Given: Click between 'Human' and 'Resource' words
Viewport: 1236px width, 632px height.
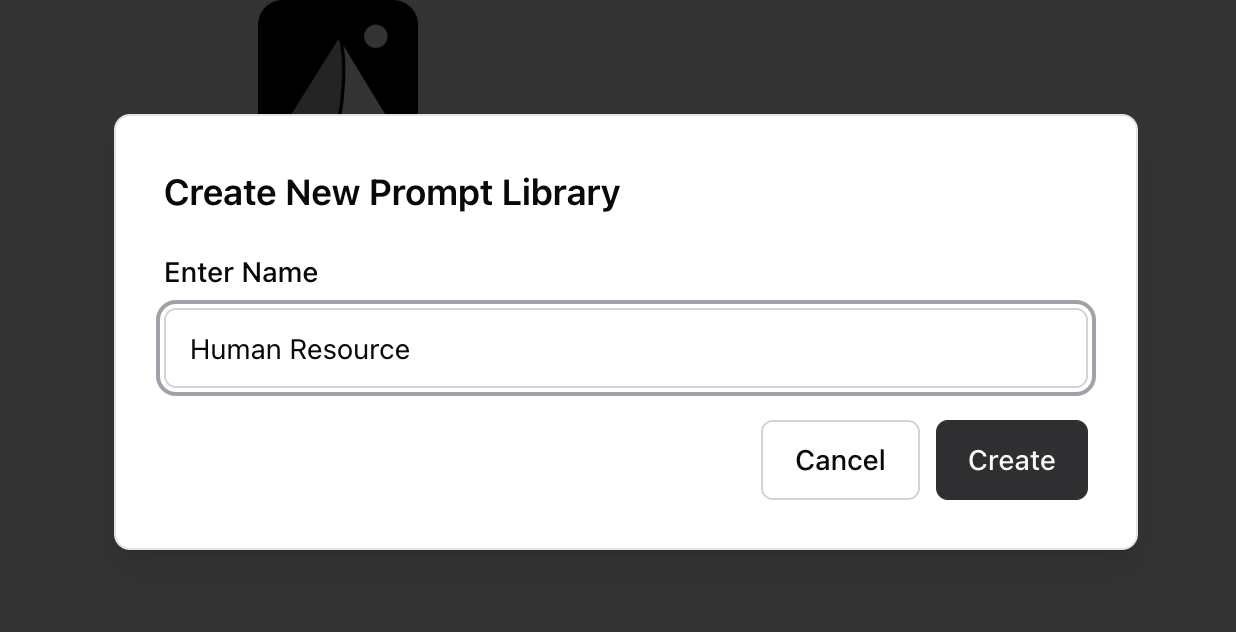Looking at the screenshot, I should 286,349.
